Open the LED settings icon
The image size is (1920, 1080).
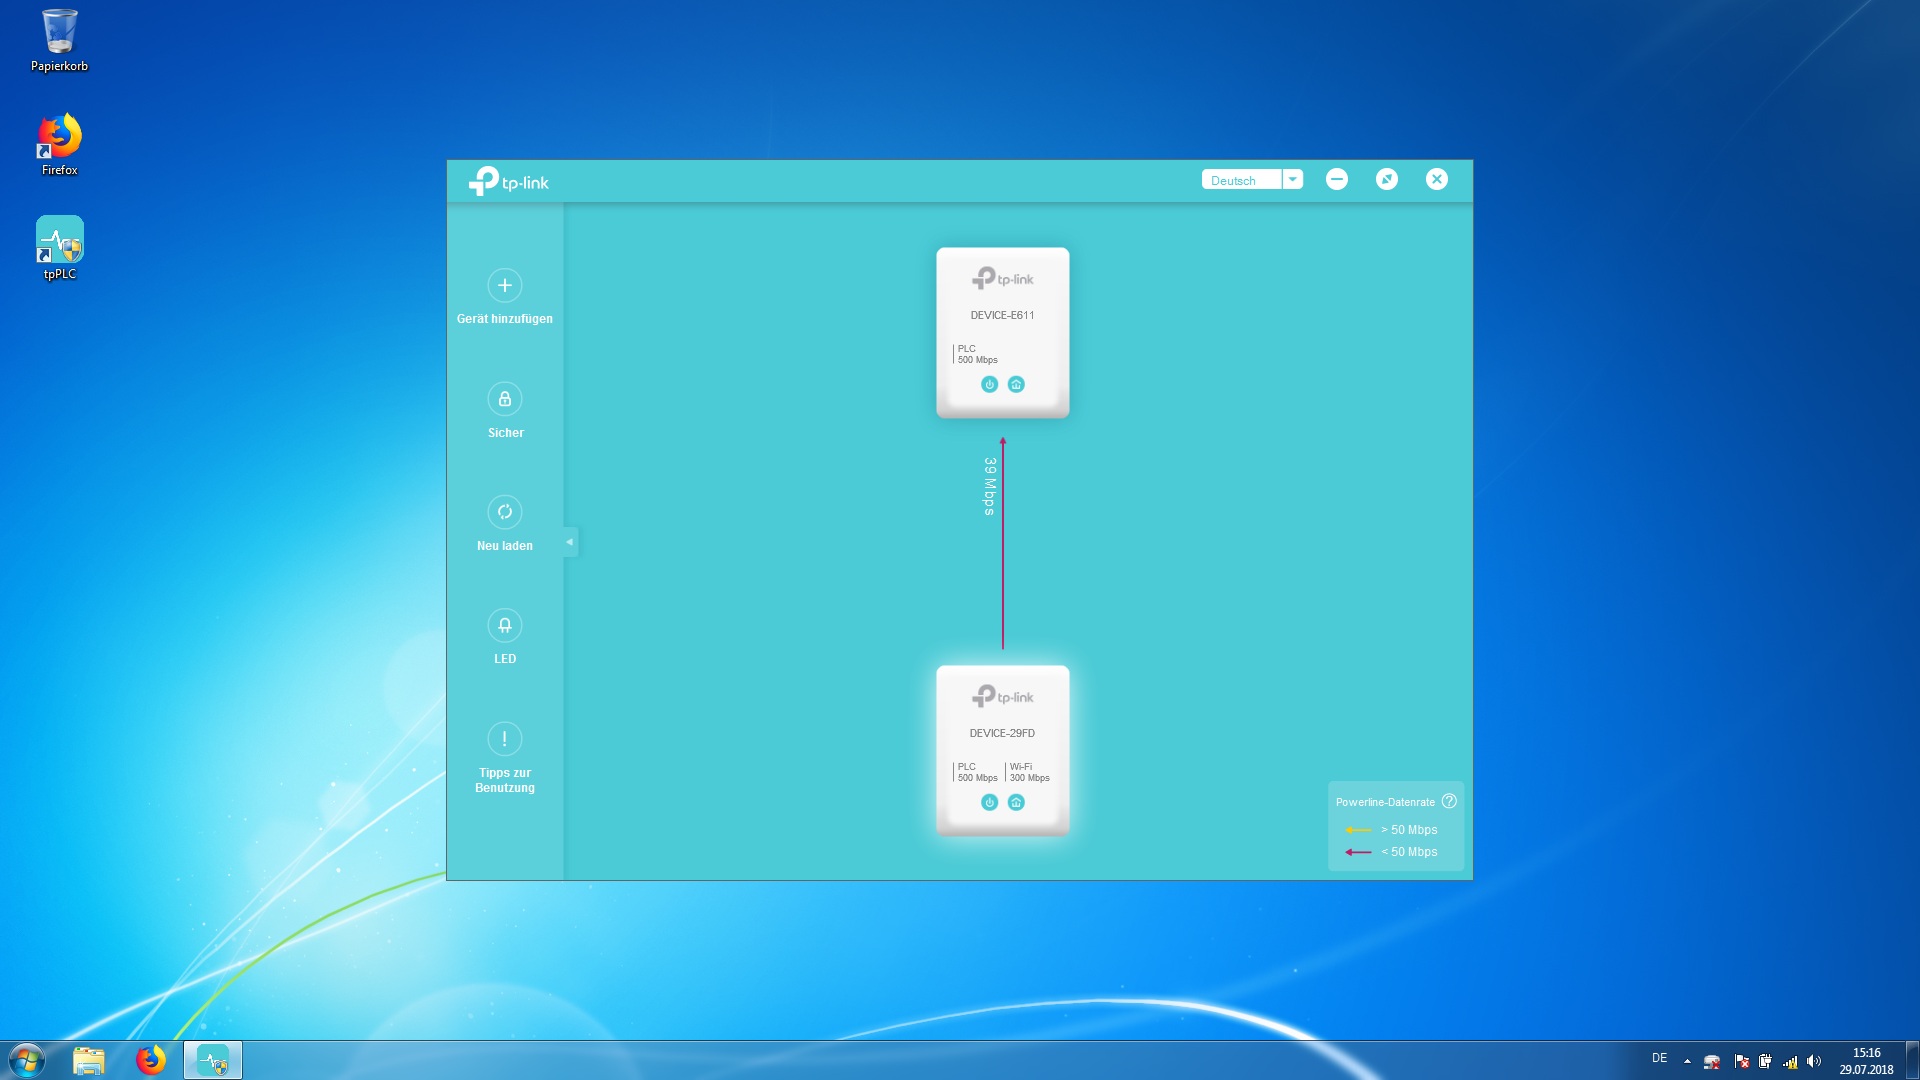[x=504, y=626]
